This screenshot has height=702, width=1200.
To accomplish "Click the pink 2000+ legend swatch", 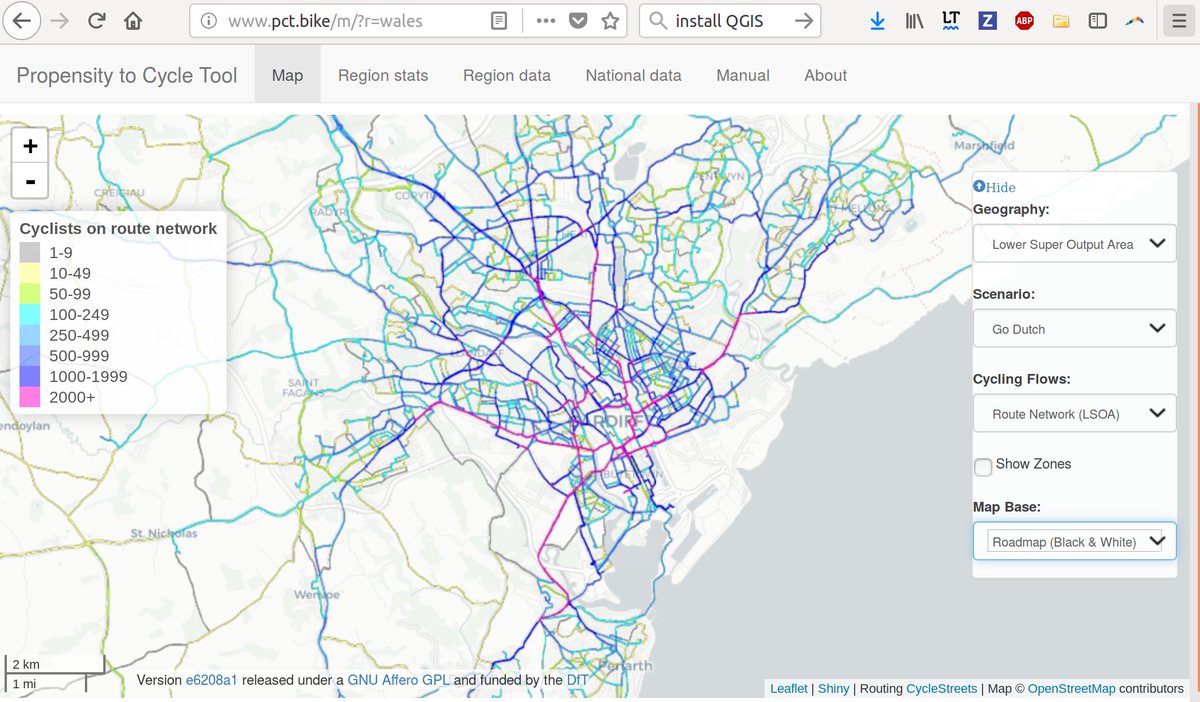I will [x=30, y=397].
